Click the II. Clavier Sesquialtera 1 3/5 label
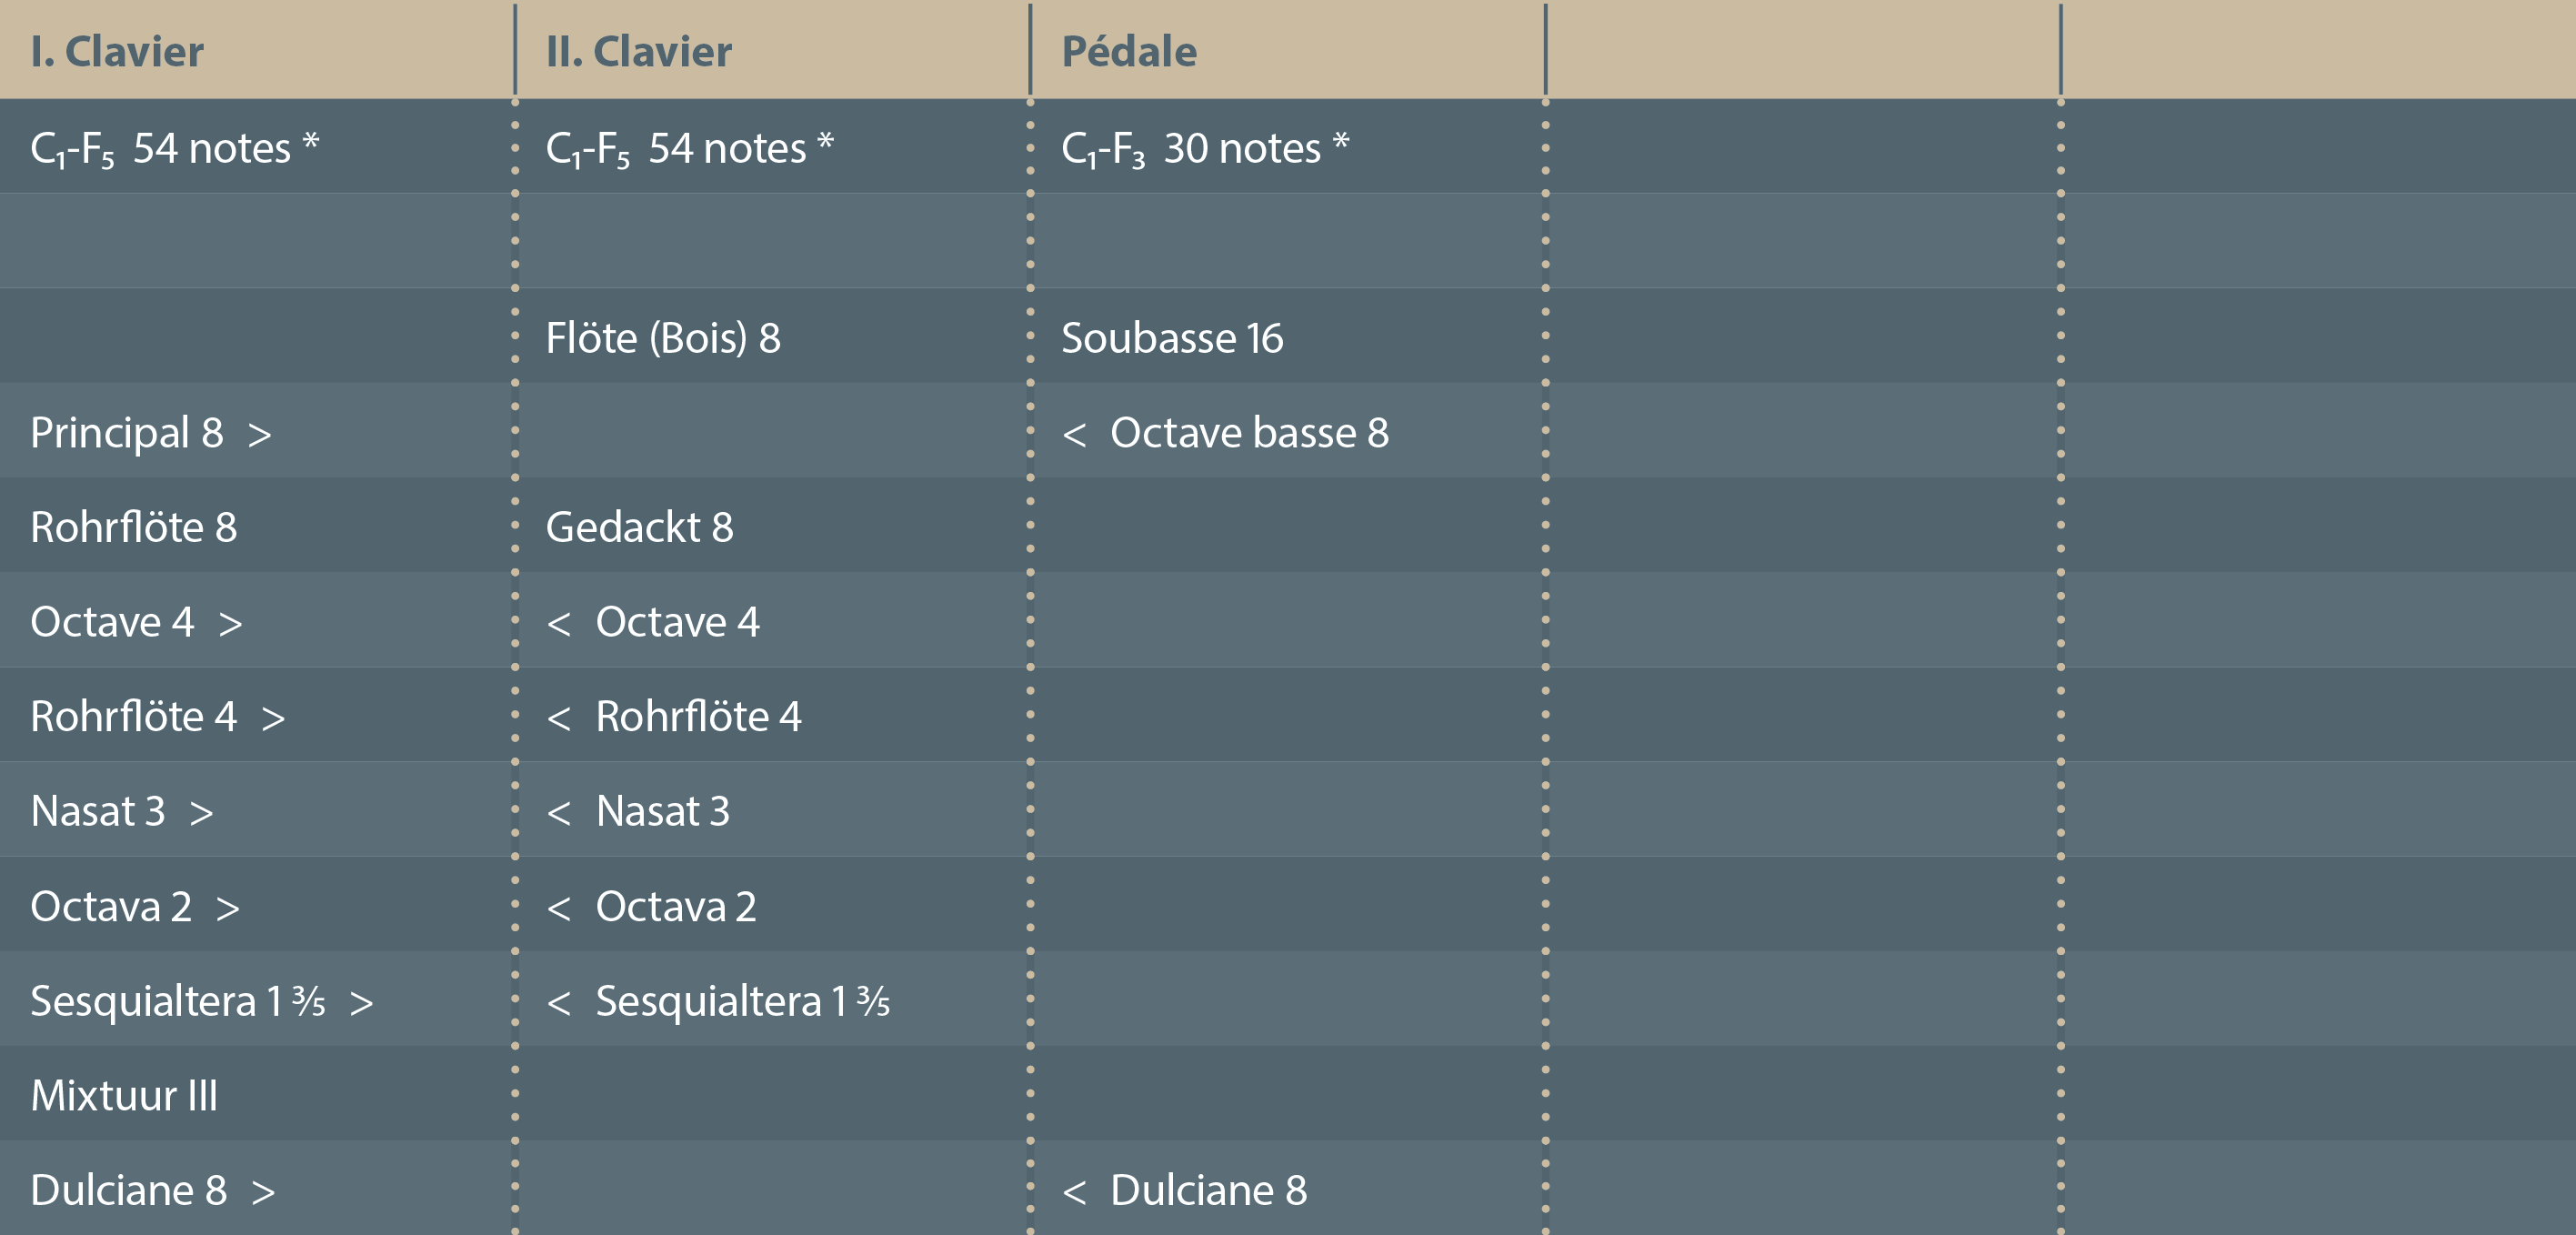Viewport: 2576px width, 1235px height. pyautogui.click(x=742, y=1001)
